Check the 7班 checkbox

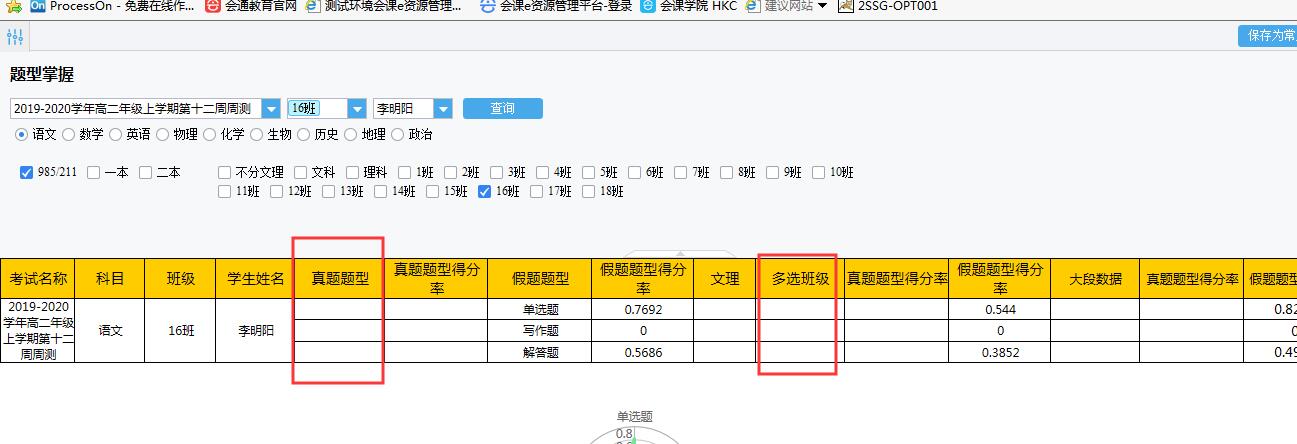(x=680, y=172)
